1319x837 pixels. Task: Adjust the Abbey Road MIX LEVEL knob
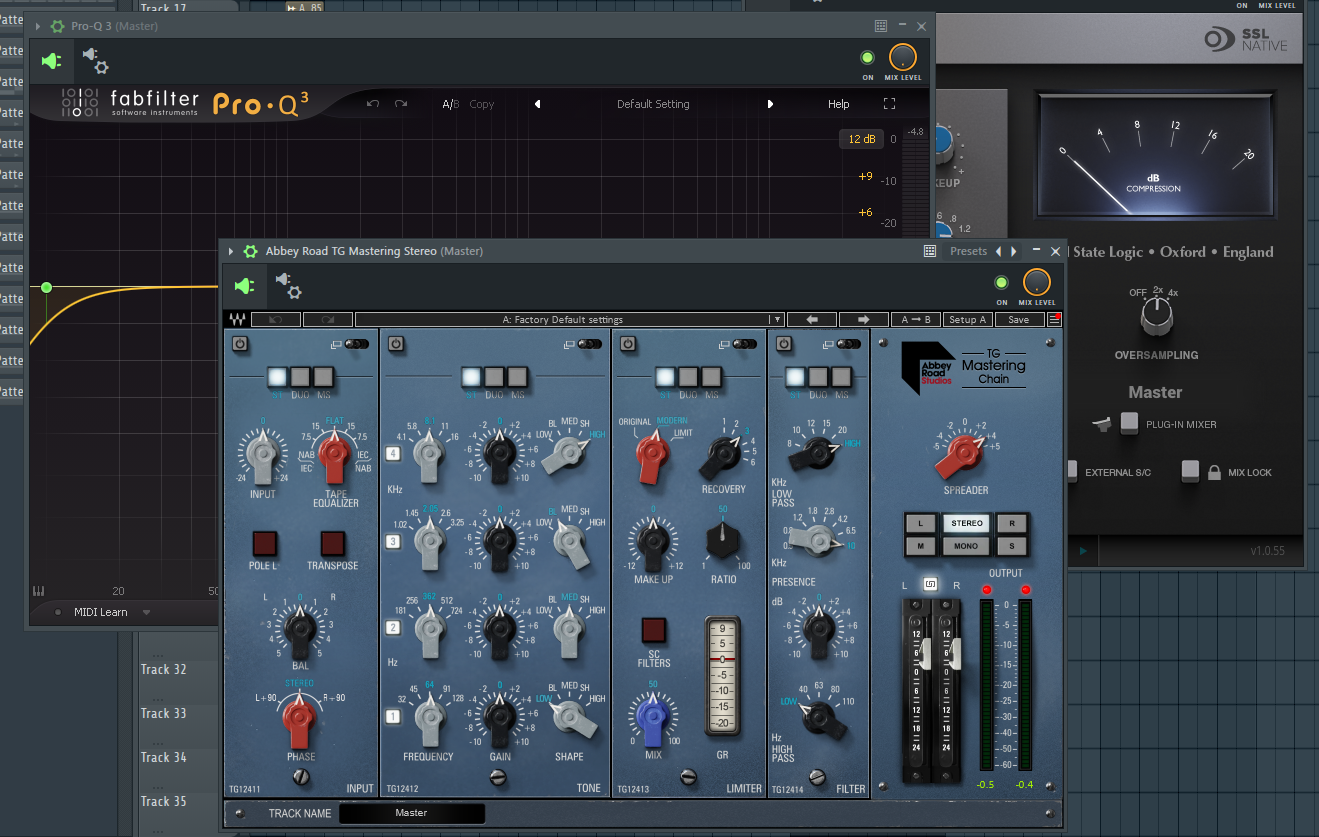[x=1037, y=282]
